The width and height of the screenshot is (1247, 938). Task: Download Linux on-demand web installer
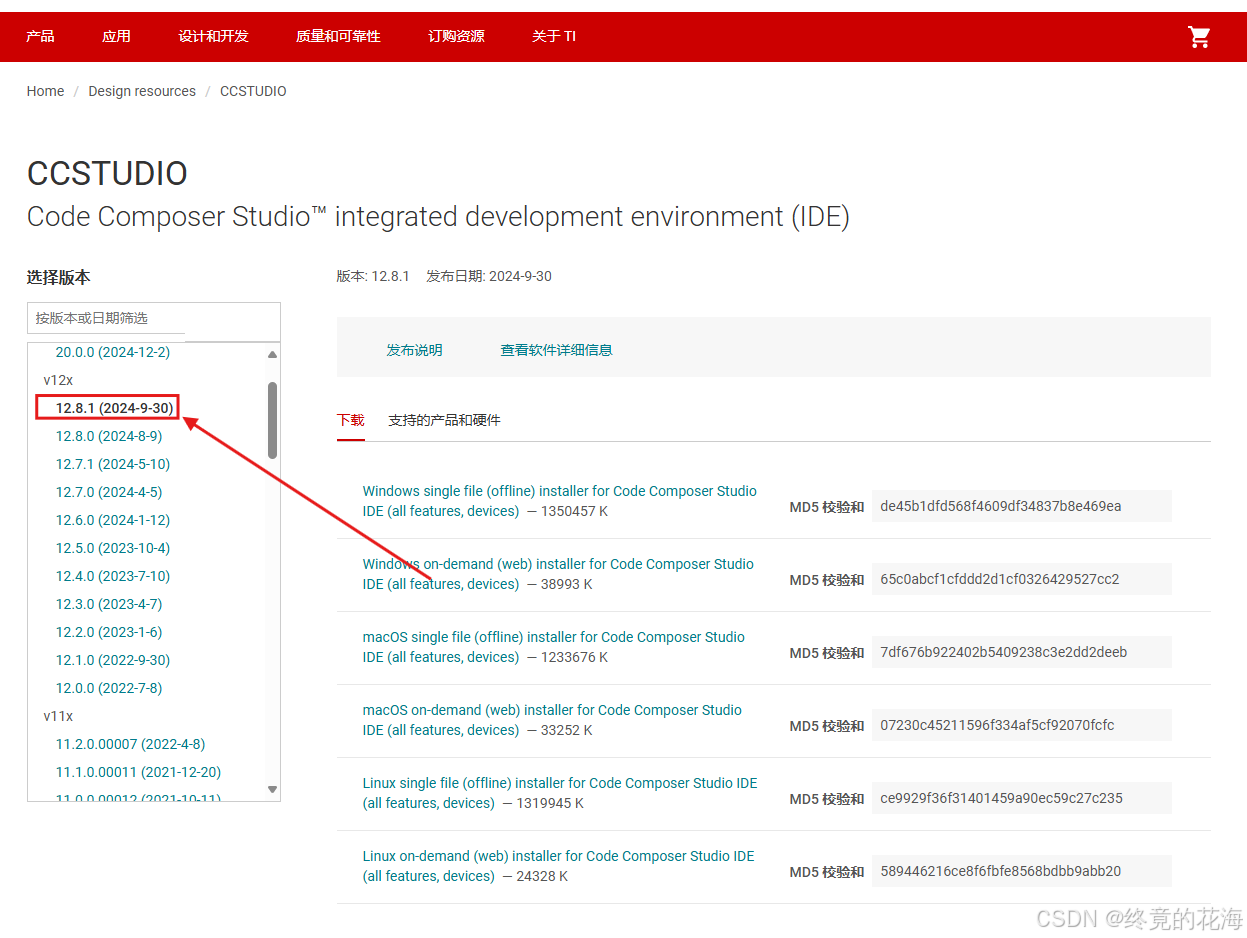pos(558,866)
